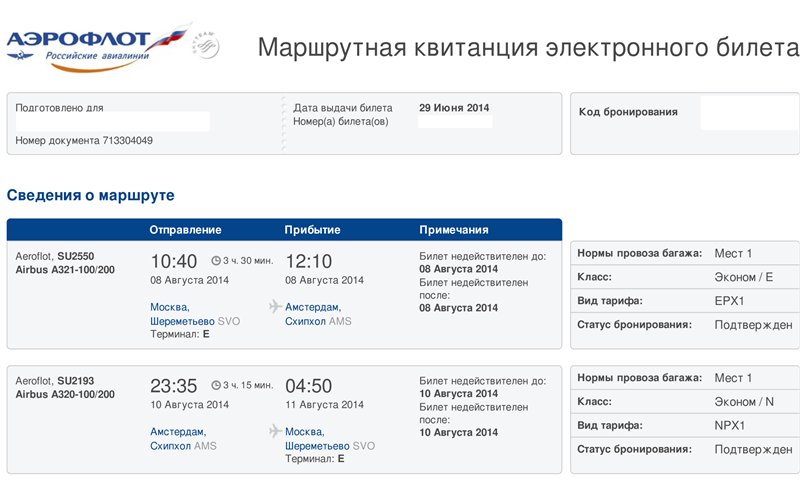
Task: Click the blank ticket number field
Action: click(455, 121)
